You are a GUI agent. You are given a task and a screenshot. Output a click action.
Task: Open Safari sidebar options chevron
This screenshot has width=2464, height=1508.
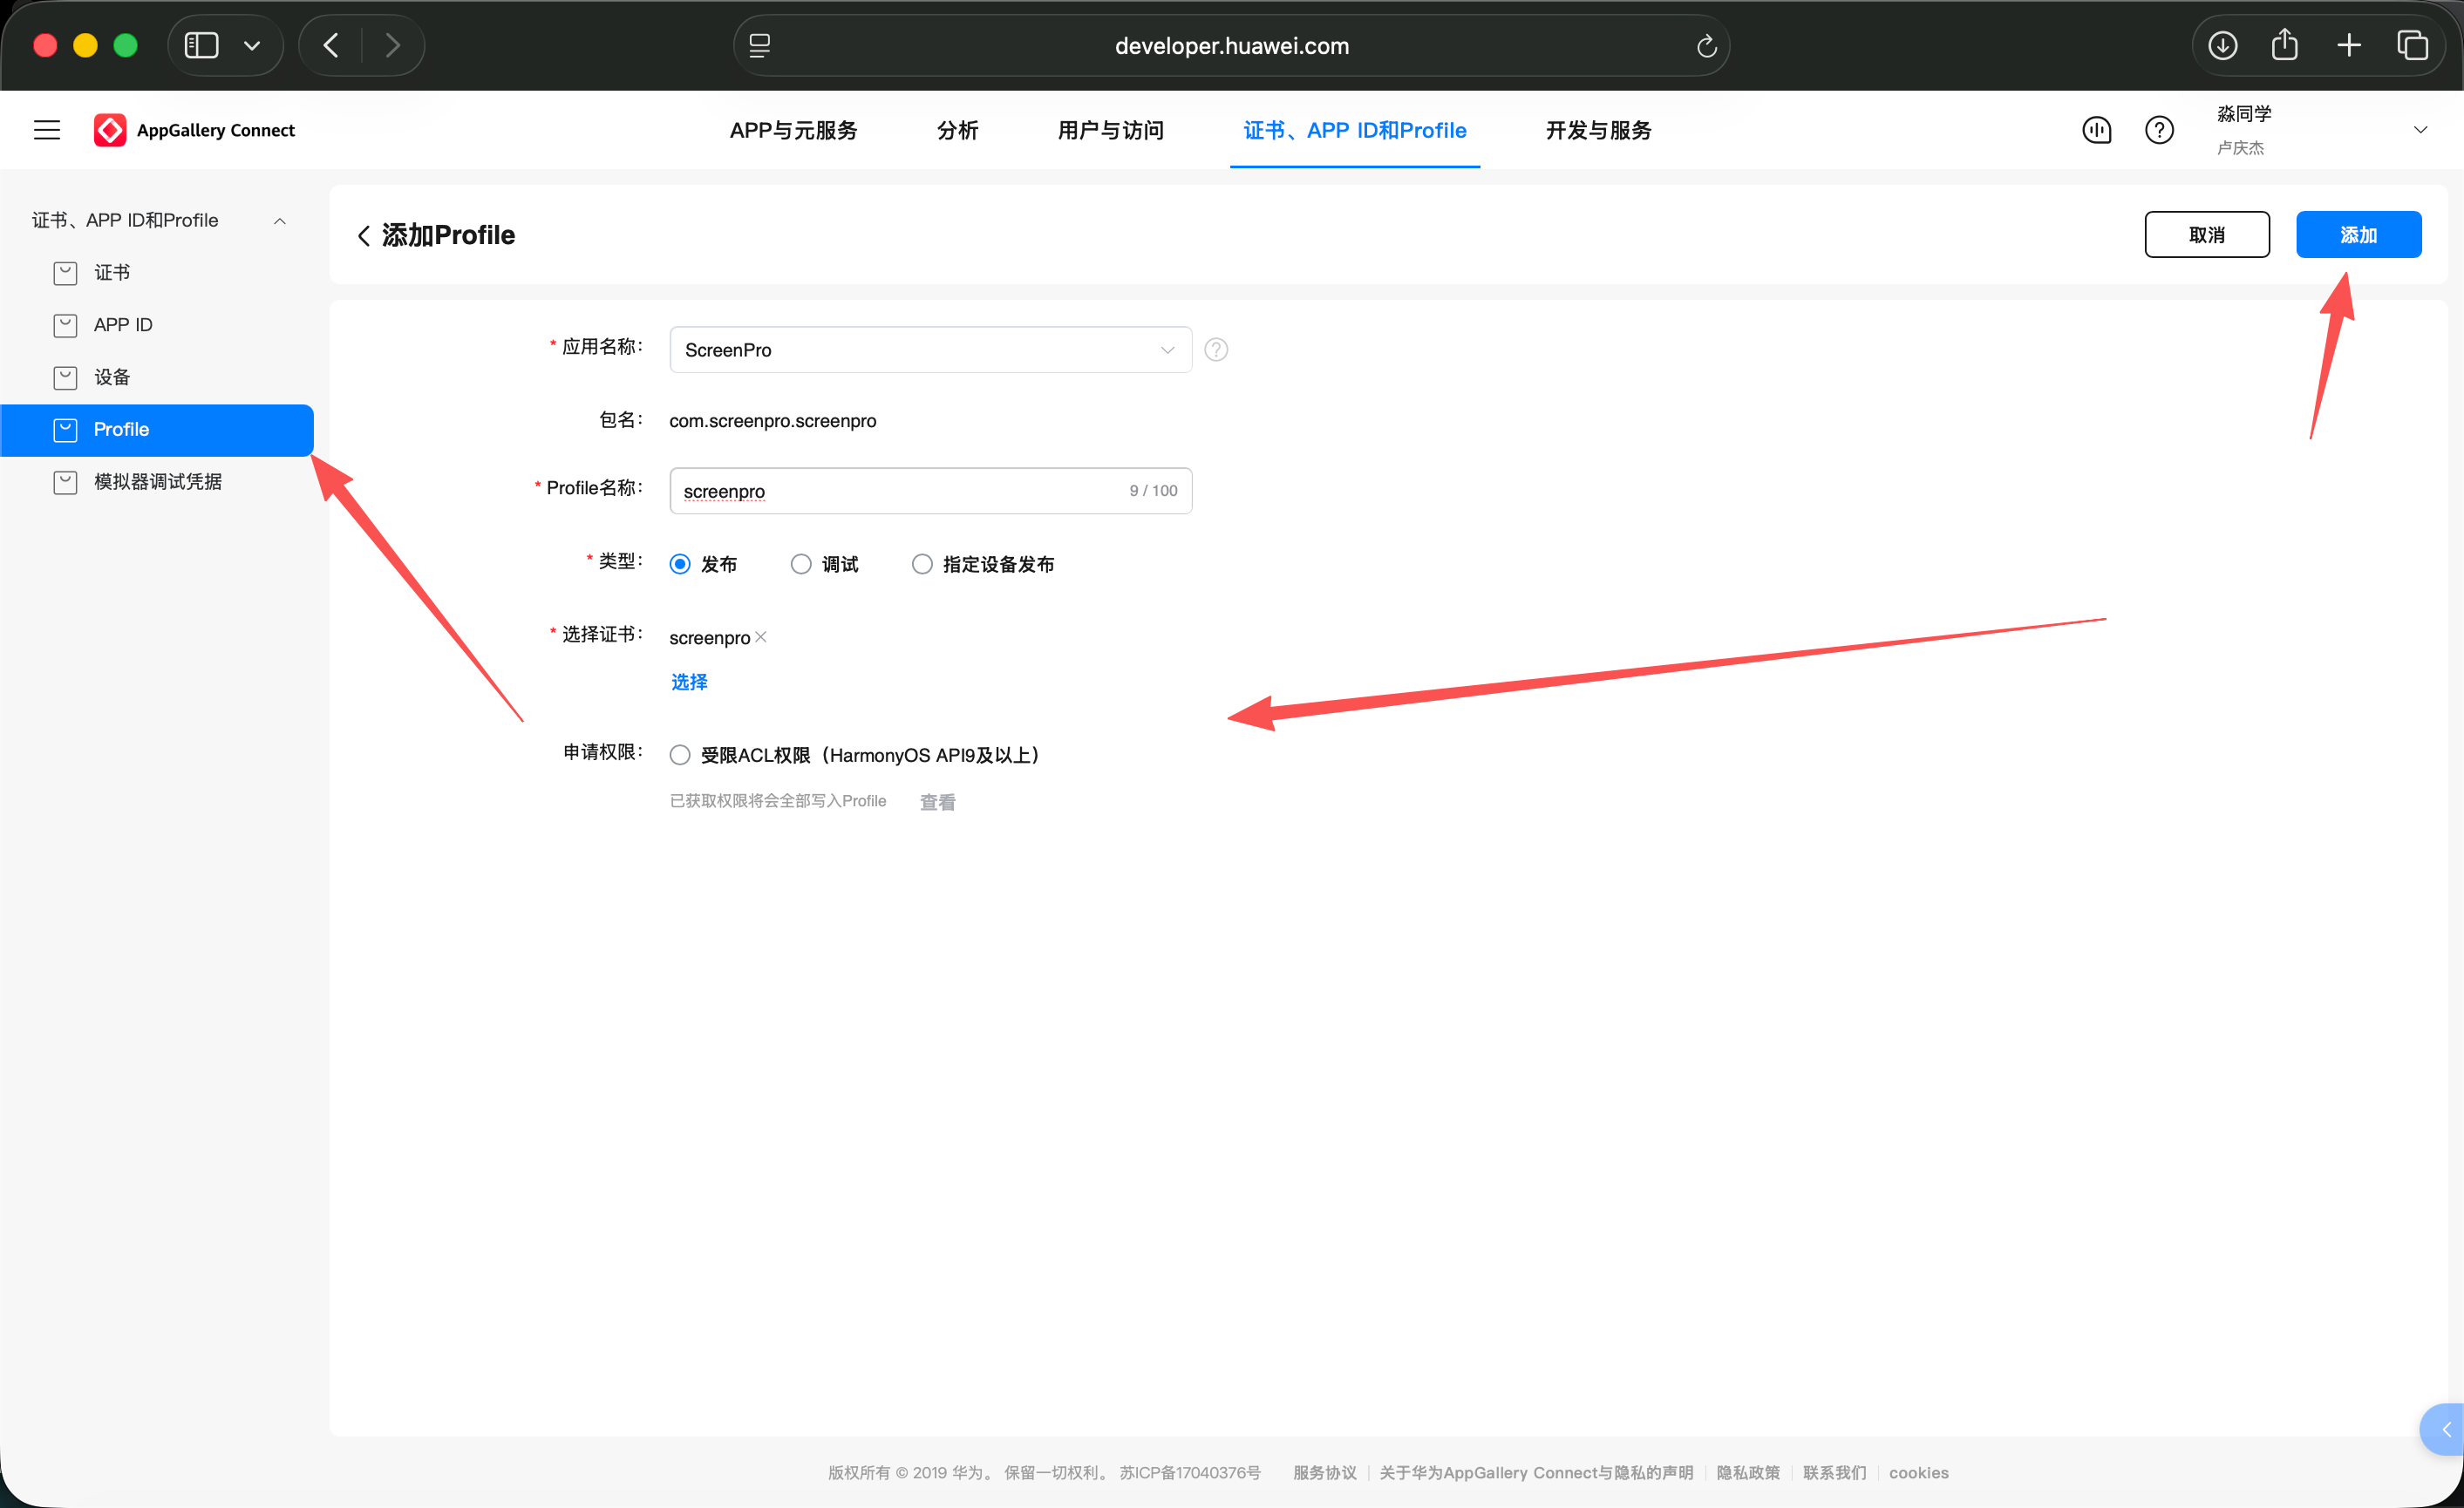pos(252,45)
